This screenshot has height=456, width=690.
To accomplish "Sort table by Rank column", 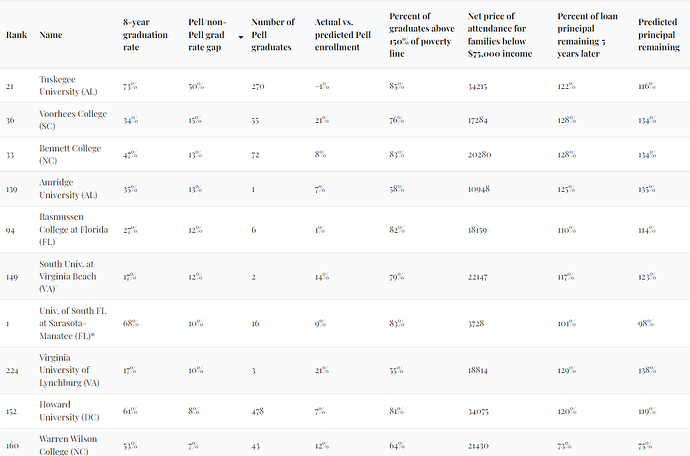I will [16, 35].
